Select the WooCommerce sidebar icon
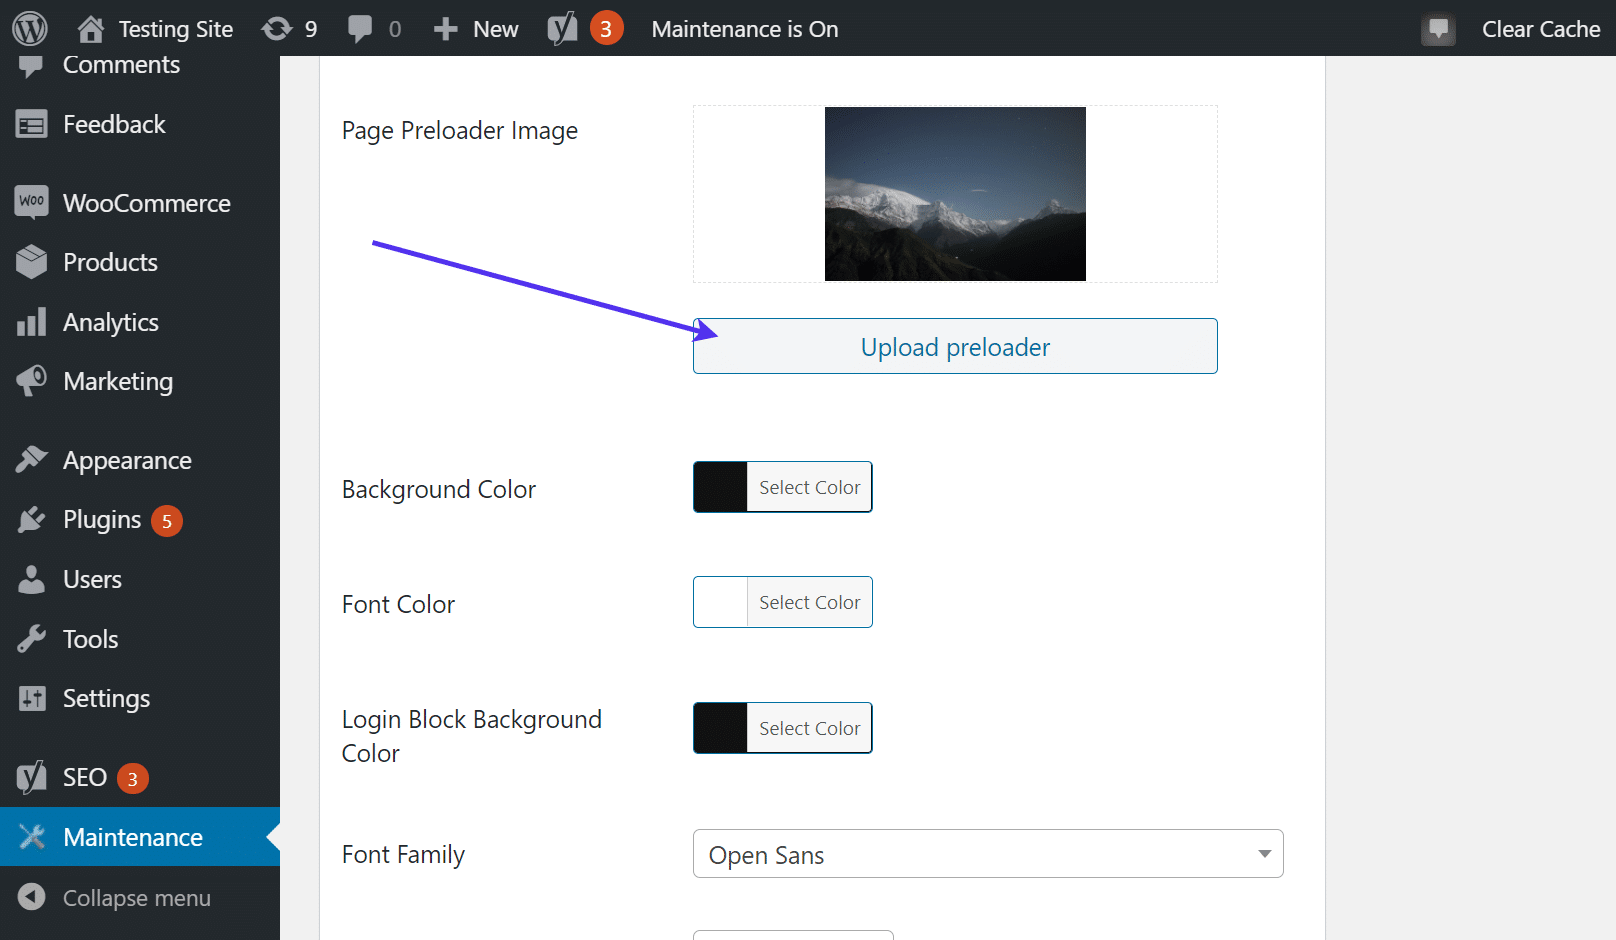 pos(31,202)
